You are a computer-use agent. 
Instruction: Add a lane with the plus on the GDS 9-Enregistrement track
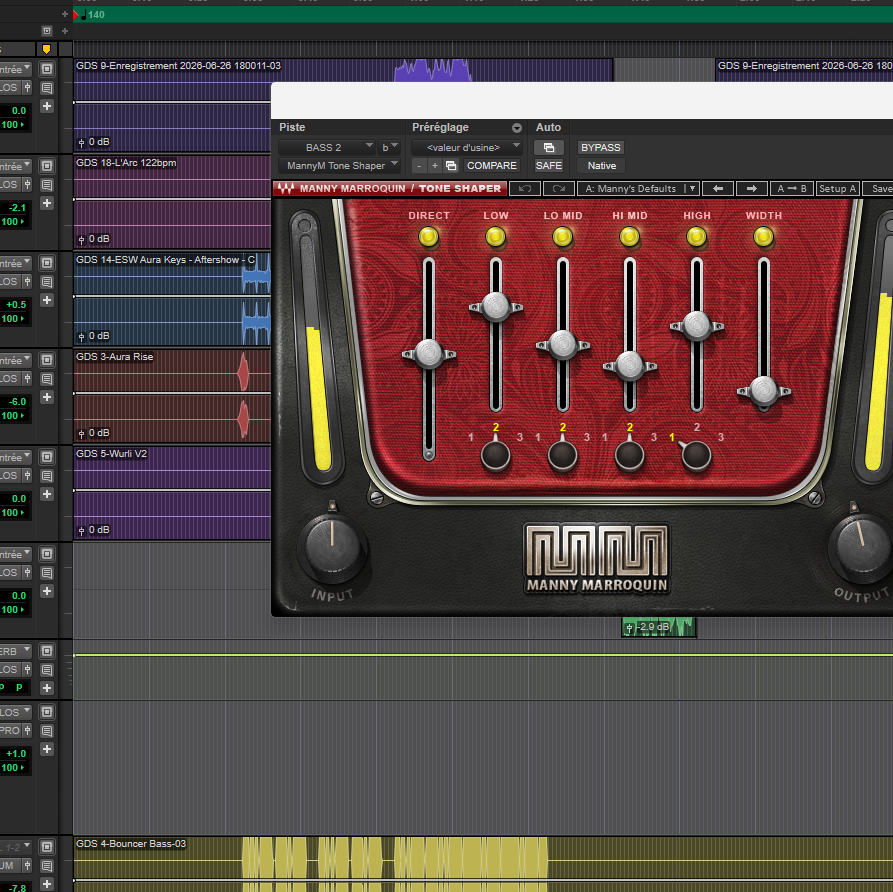[x=47, y=106]
